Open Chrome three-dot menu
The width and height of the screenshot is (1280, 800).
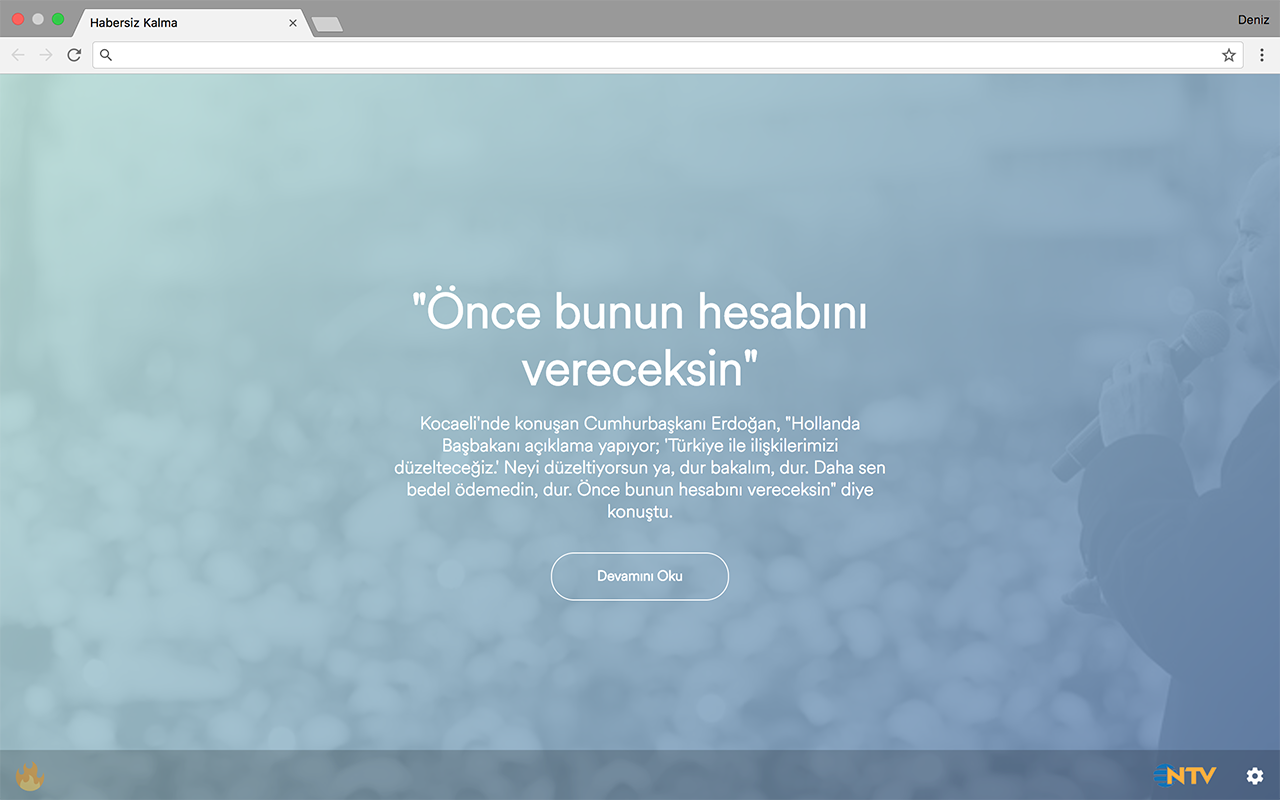1262,55
